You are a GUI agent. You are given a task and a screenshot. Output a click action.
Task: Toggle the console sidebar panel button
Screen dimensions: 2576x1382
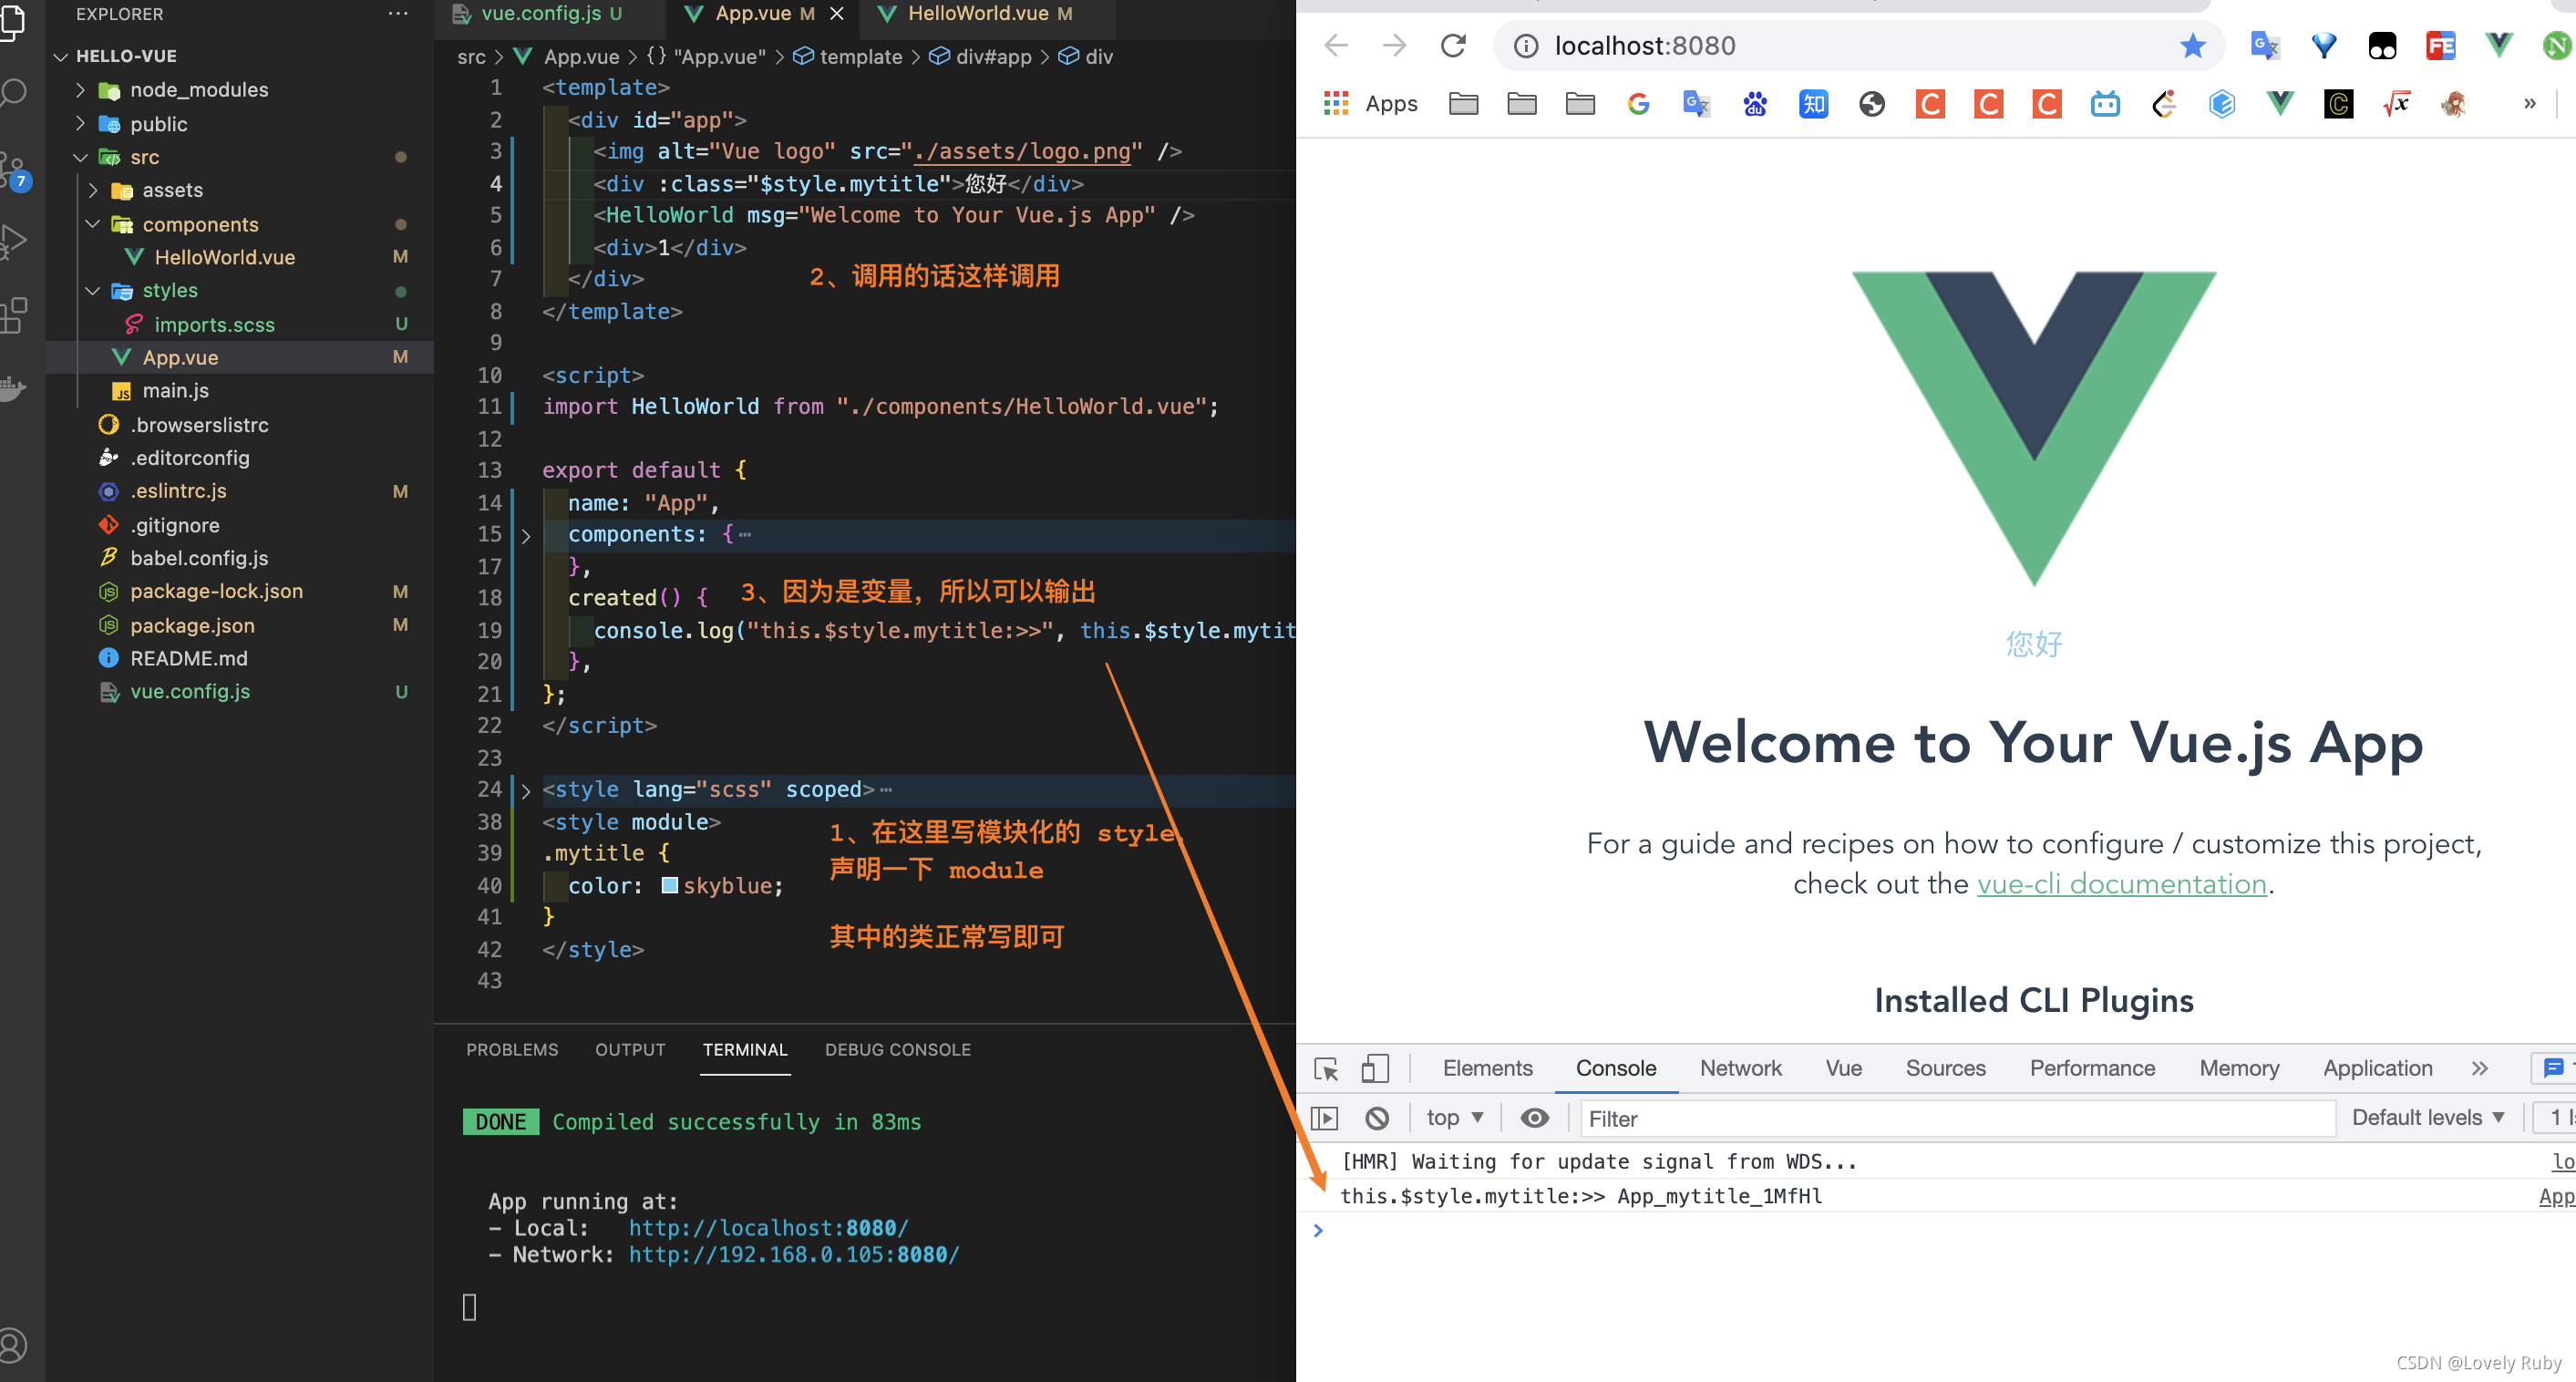[x=1324, y=1118]
